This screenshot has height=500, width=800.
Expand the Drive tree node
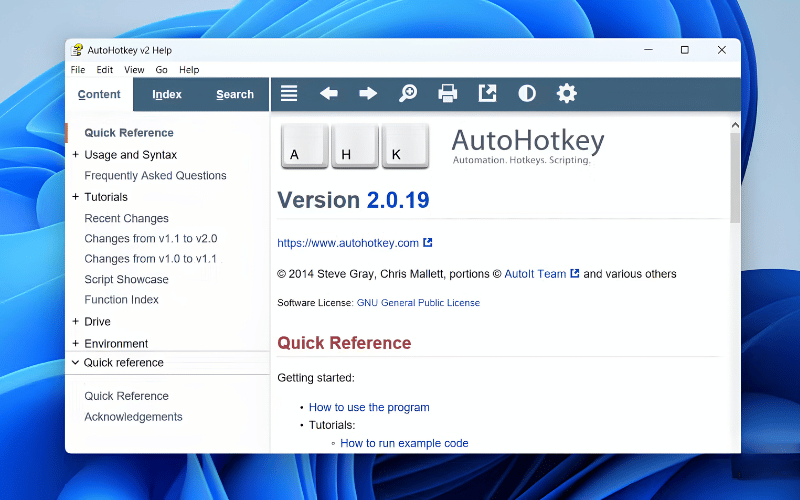coord(76,321)
